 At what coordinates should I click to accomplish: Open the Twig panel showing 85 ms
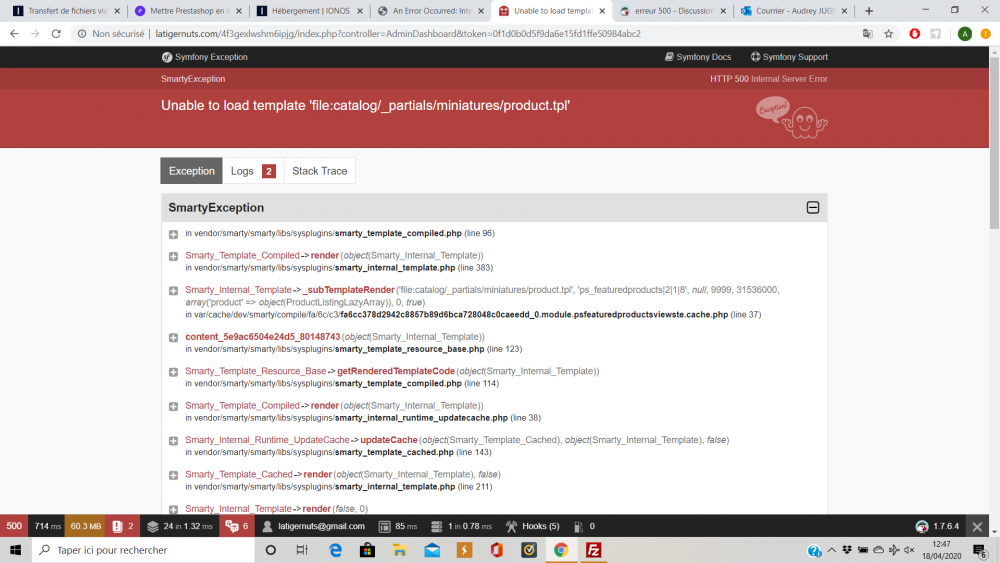click(x=398, y=526)
